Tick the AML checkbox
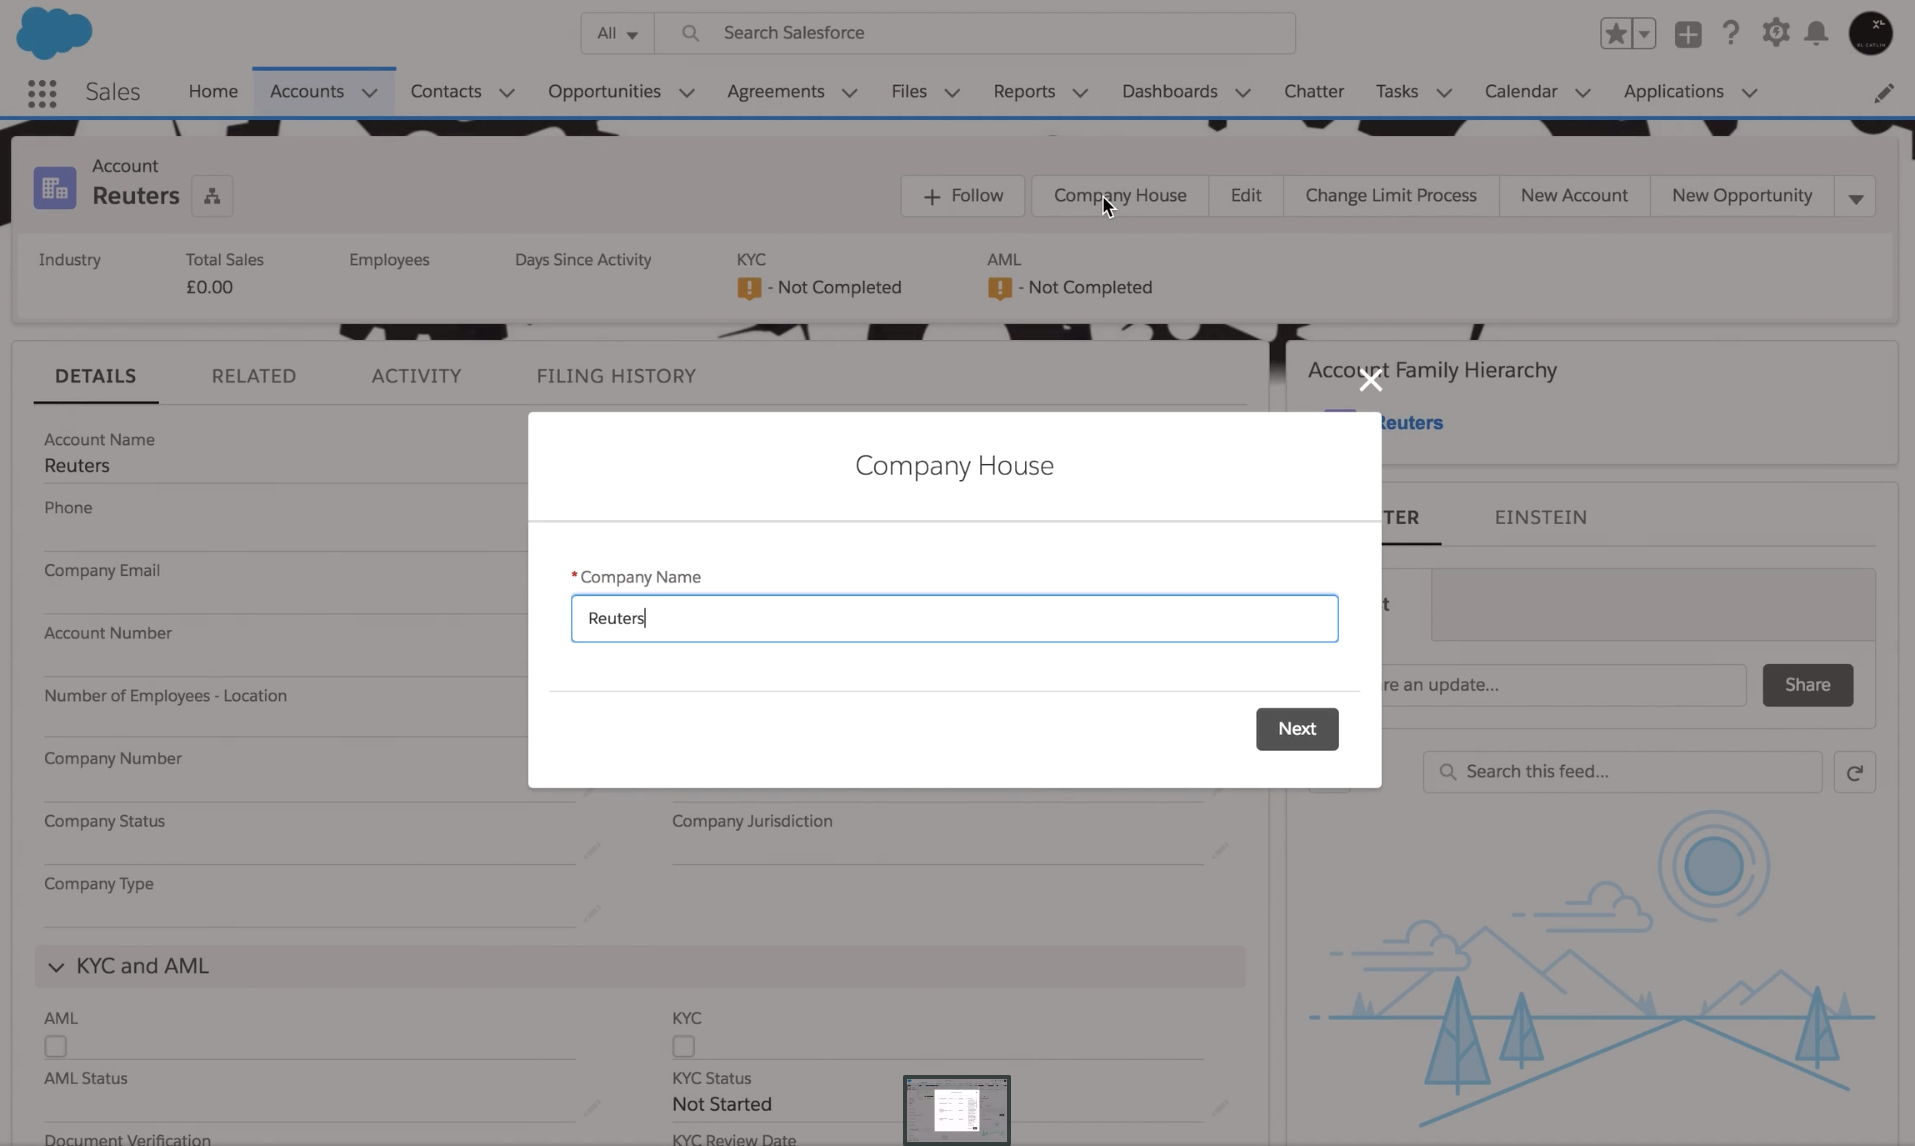Screen dimensions: 1915x1146 click(x=56, y=1046)
